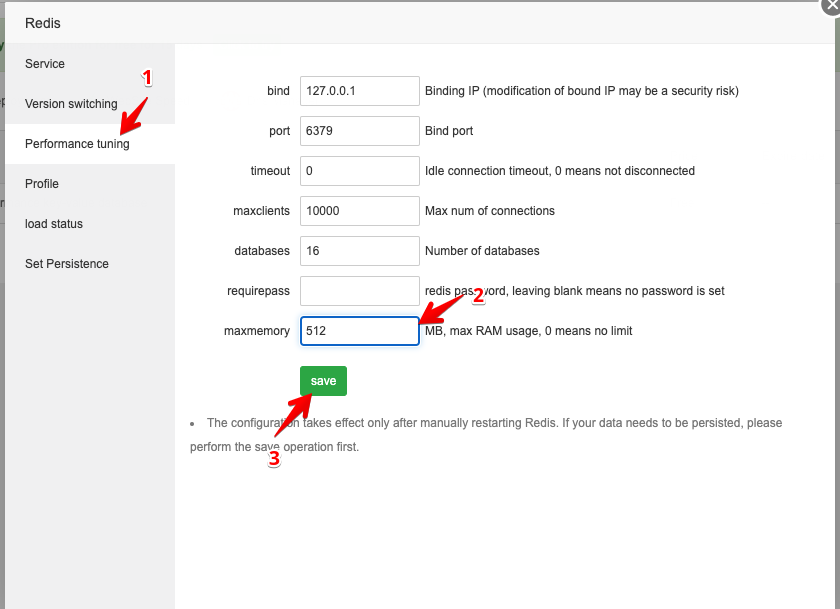Click the bind IP input field
The width and height of the screenshot is (840, 609).
coord(359,91)
